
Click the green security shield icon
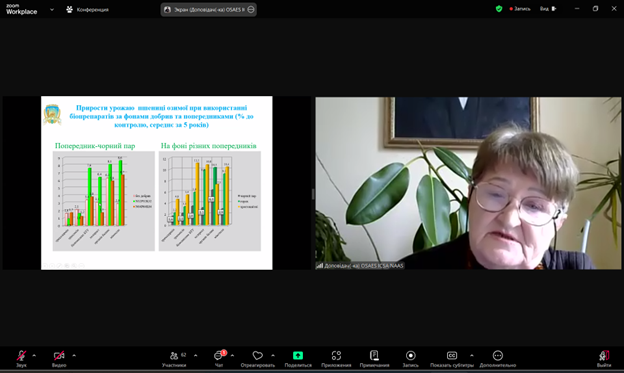coord(499,9)
